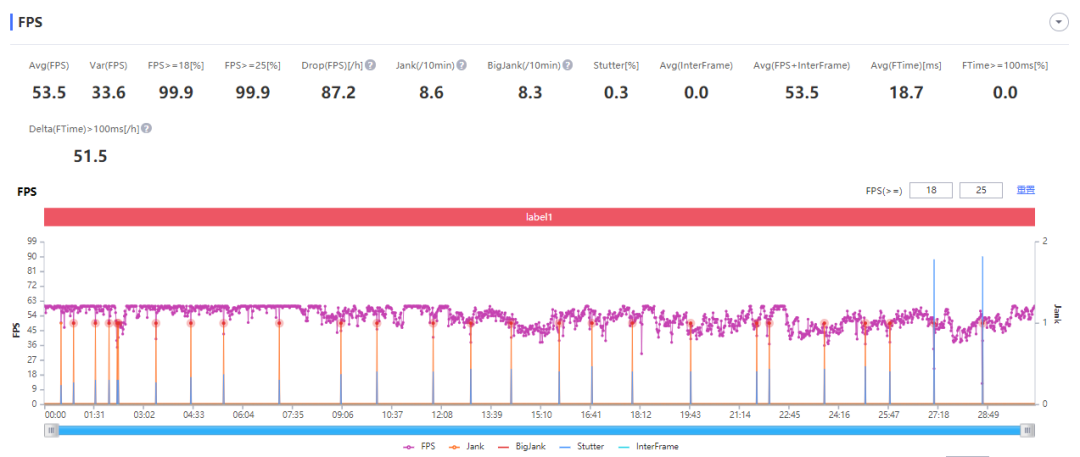Click the 00:00 time axis label
This screenshot has height=457, width=1080.
coord(55,416)
